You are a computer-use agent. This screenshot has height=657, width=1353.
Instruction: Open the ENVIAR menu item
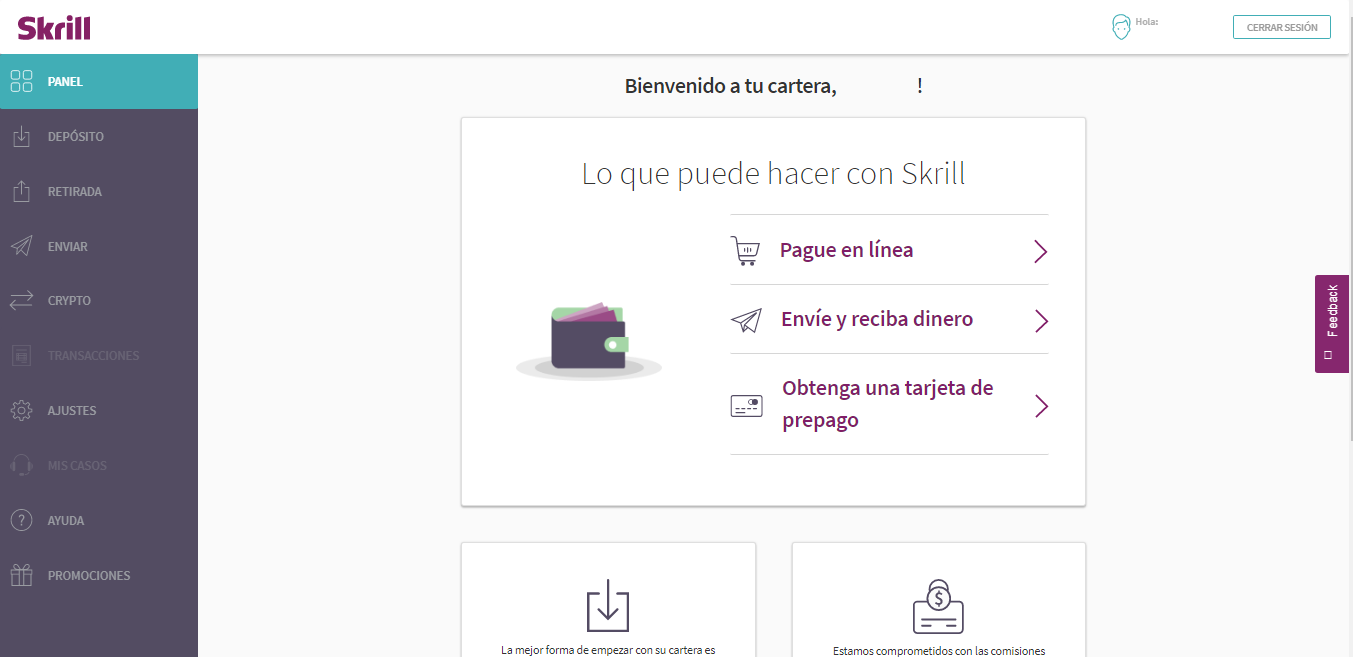(x=99, y=246)
